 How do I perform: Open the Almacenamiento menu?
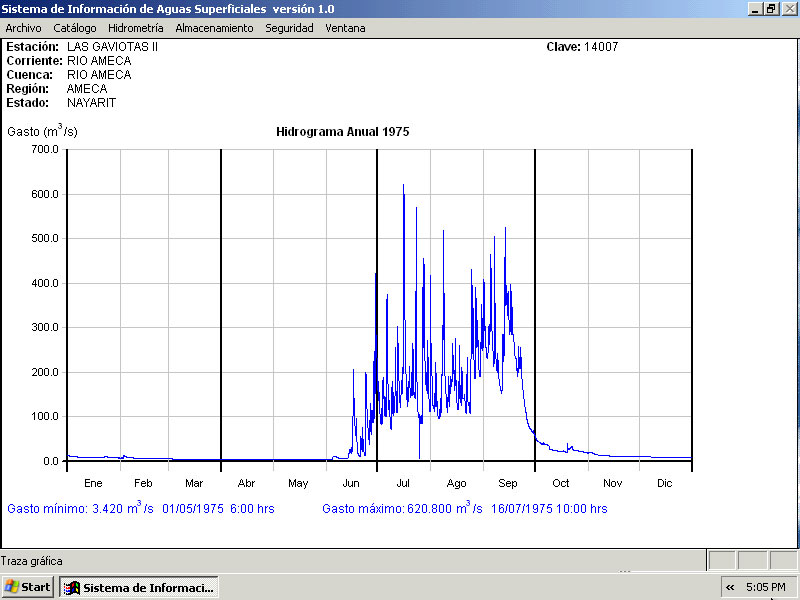214,28
